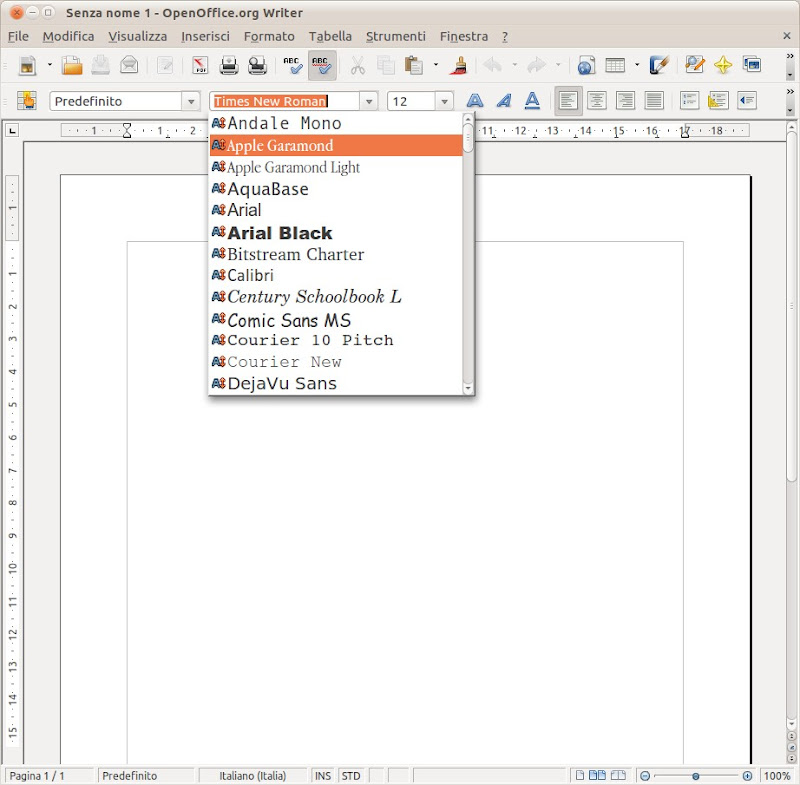Open the Strumenti menu
The image size is (800, 785).
(x=395, y=36)
